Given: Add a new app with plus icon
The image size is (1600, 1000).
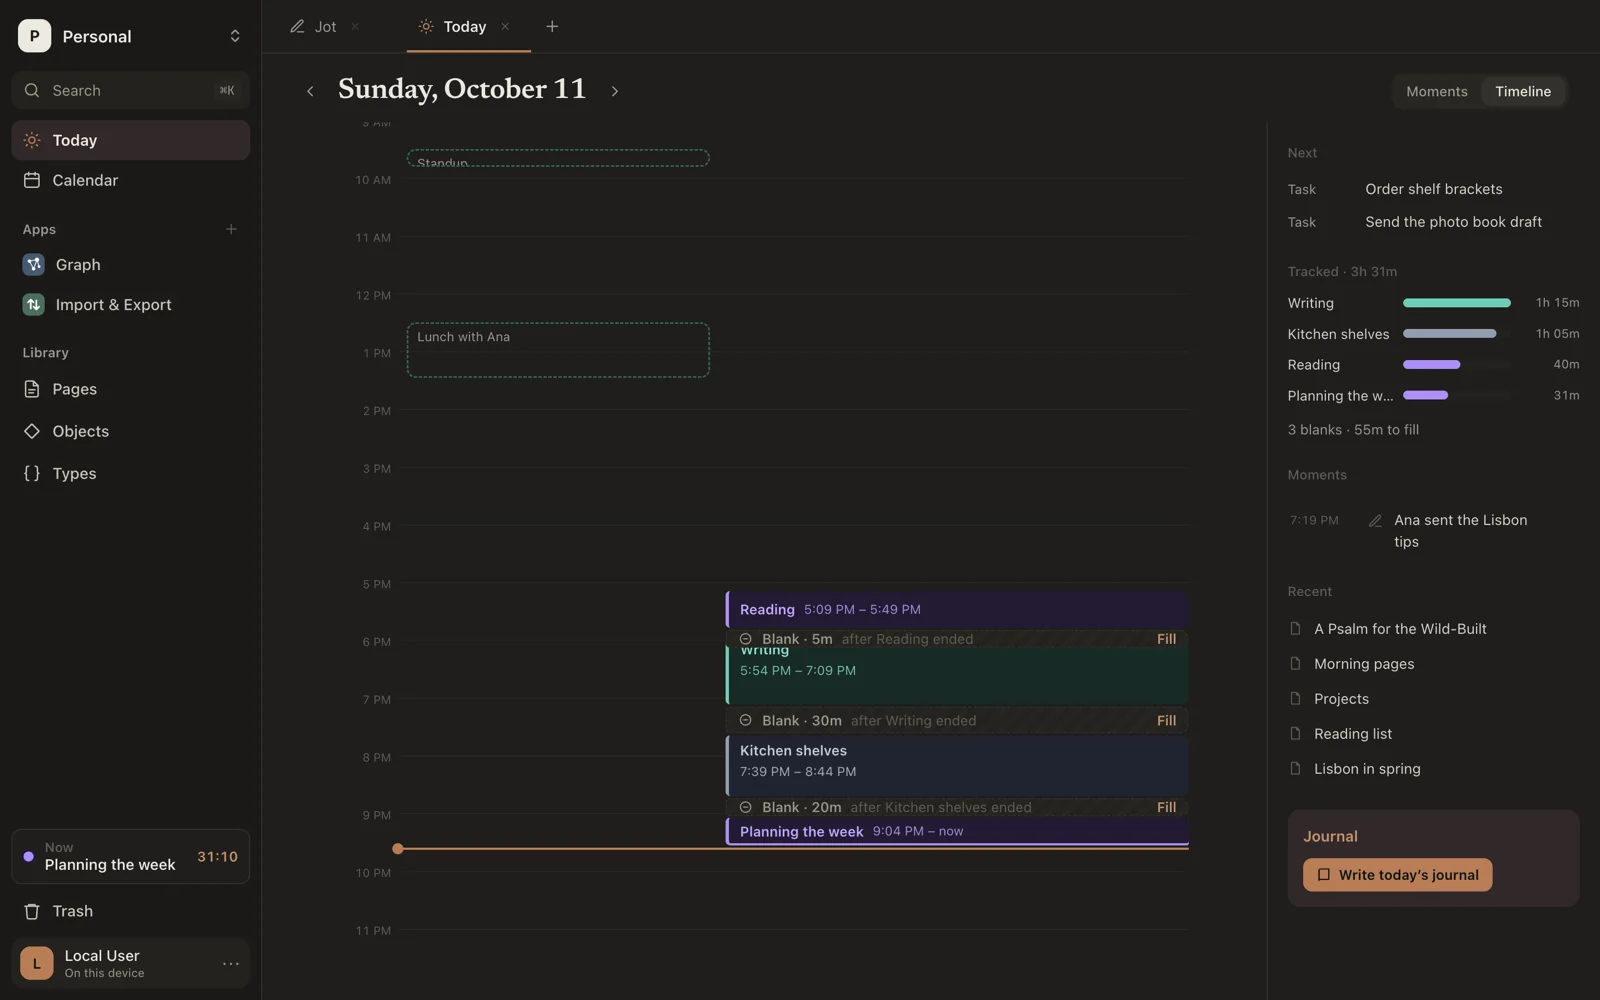Looking at the screenshot, I should (231, 229).
